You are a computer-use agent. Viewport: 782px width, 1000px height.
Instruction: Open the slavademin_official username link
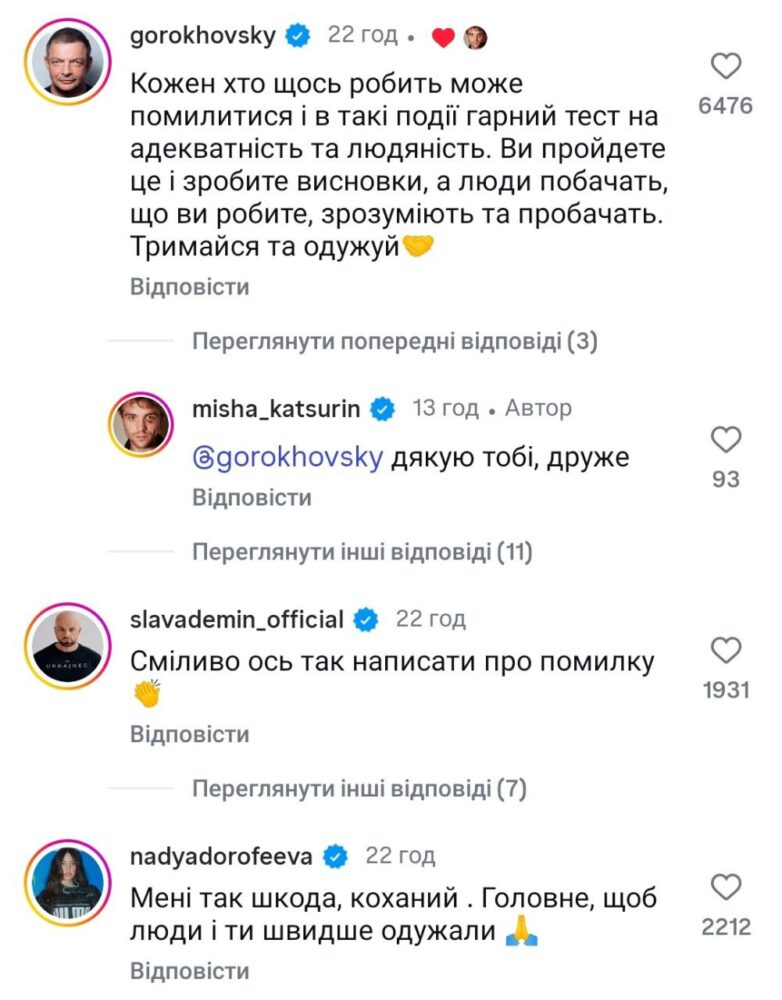[237, 620]
